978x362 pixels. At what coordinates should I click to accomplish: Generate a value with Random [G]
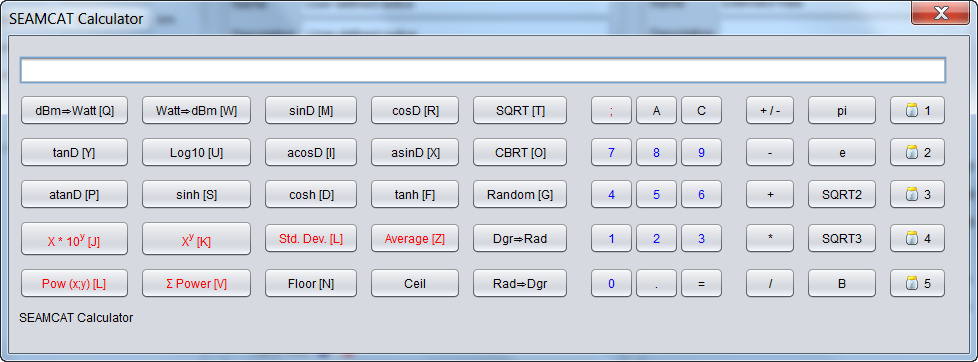click(x=520, y=194)
